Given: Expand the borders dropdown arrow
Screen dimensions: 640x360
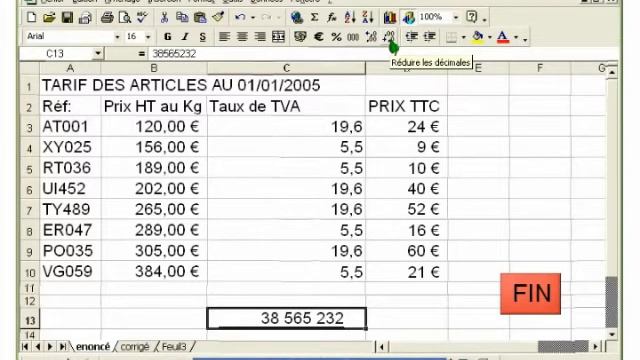Looking at the screenshot, I should (x=463, y=37).
